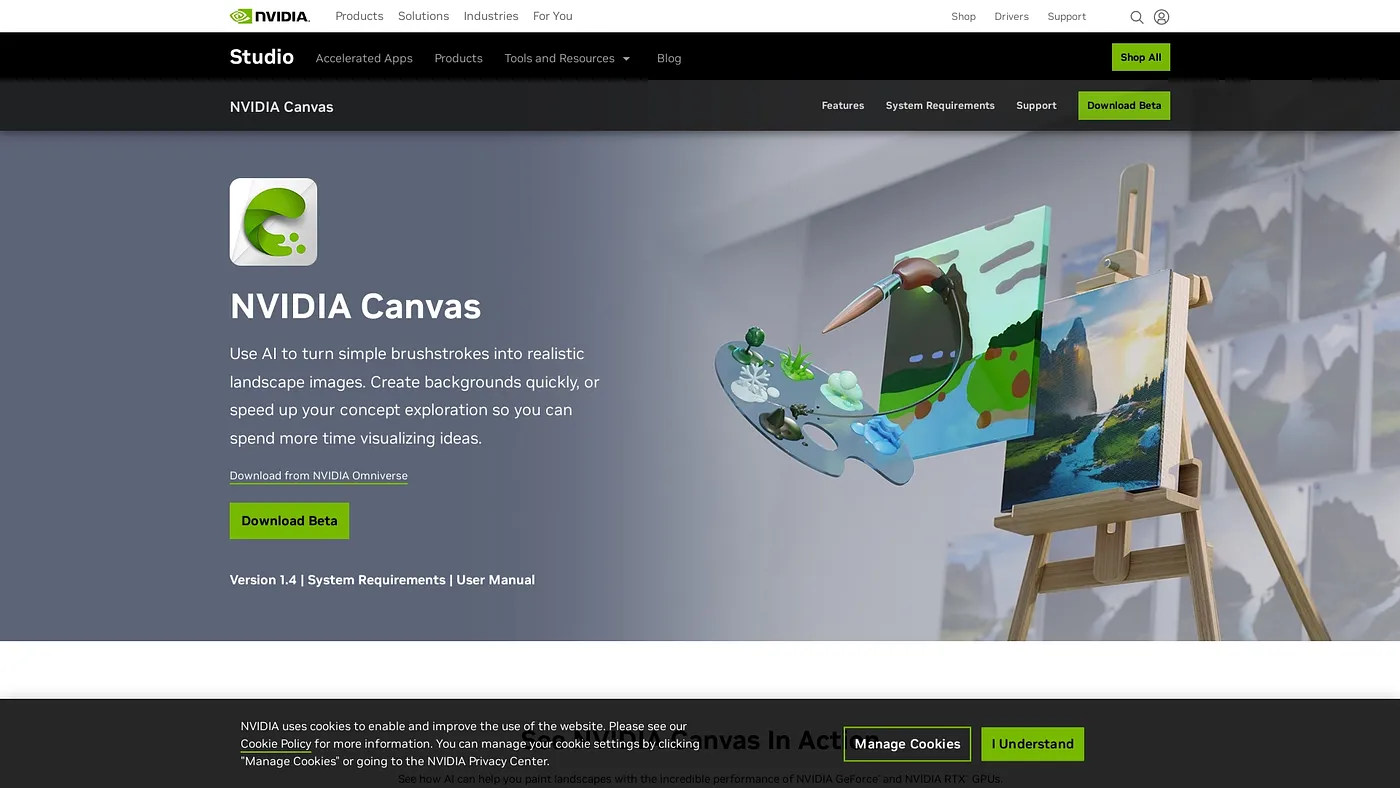Viewport: 1400px width, 788px height.
Task: Click Download Beta in the subnav
Action: (1124, 106)
